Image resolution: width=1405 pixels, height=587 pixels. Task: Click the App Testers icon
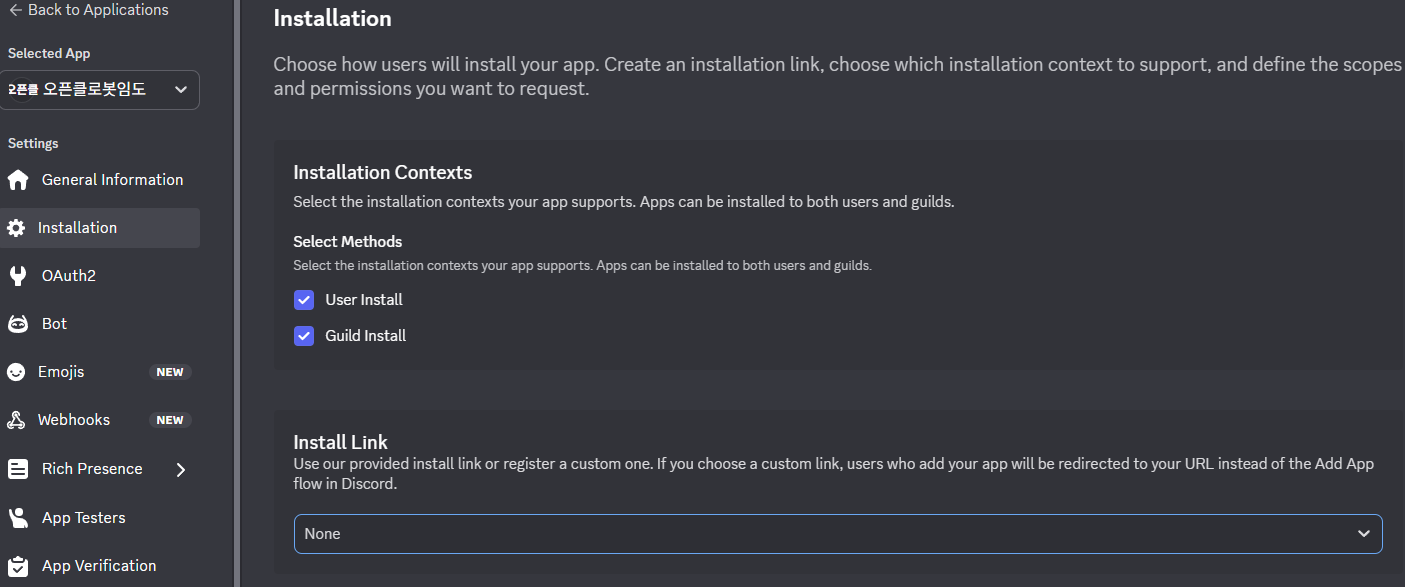click(17, 518)
